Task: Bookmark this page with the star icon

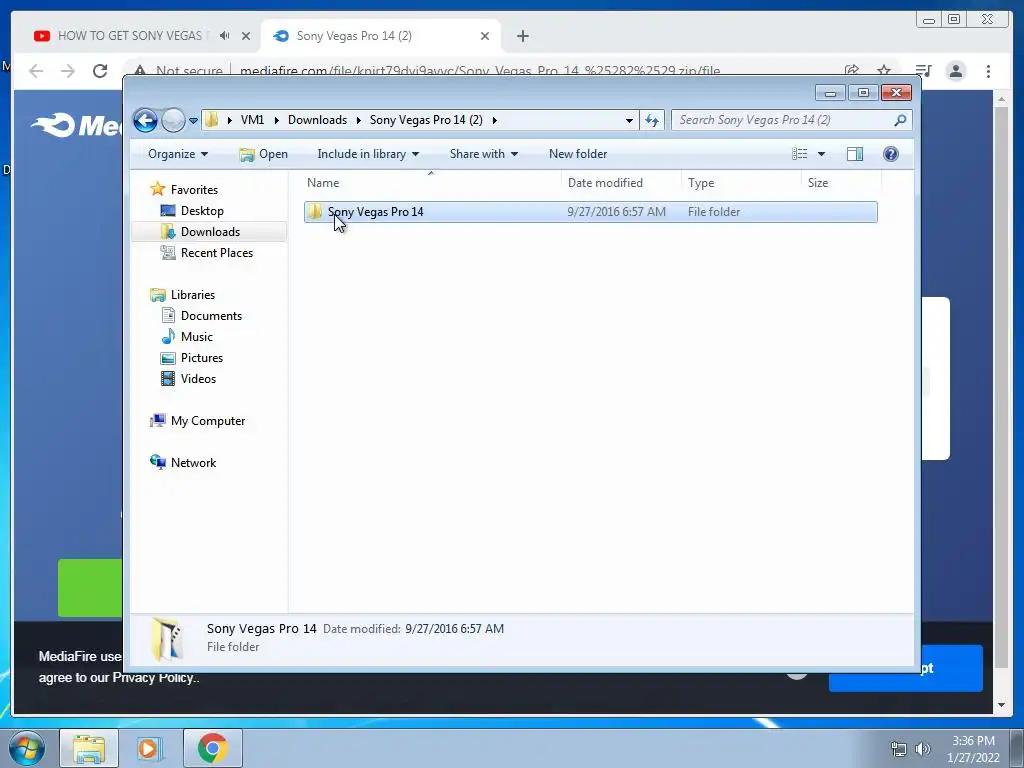Action: [x=884, y=71]
